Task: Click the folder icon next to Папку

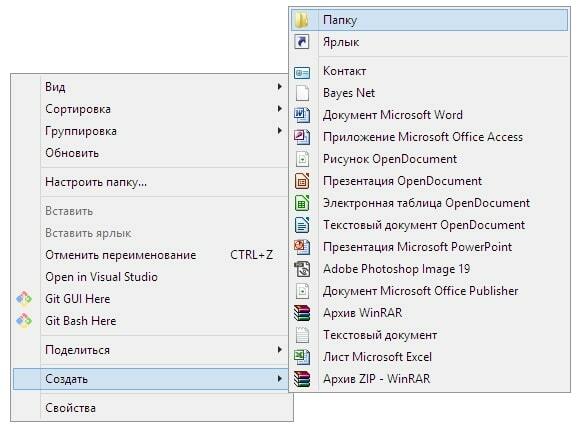Action: [302, 20]
